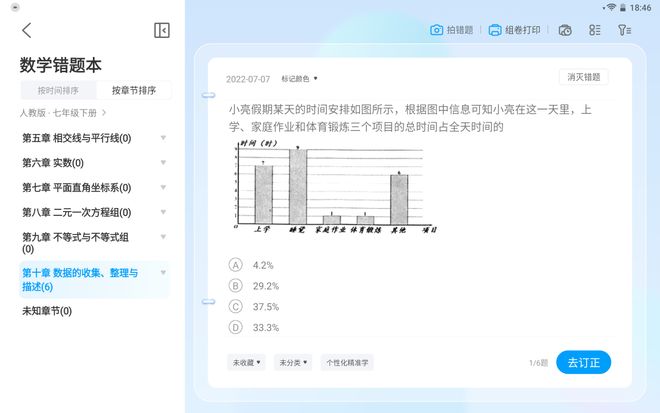Click the 1/6题 page indicator

pos(538,363)
